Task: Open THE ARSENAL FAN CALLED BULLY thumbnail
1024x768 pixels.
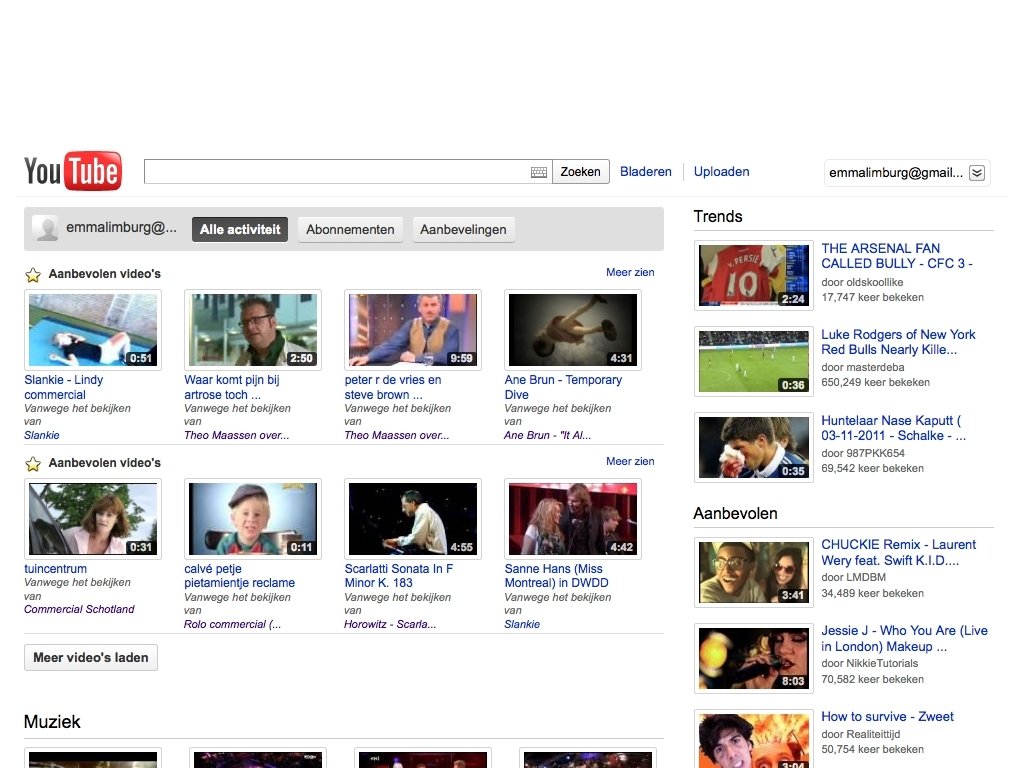Action: 754,275
